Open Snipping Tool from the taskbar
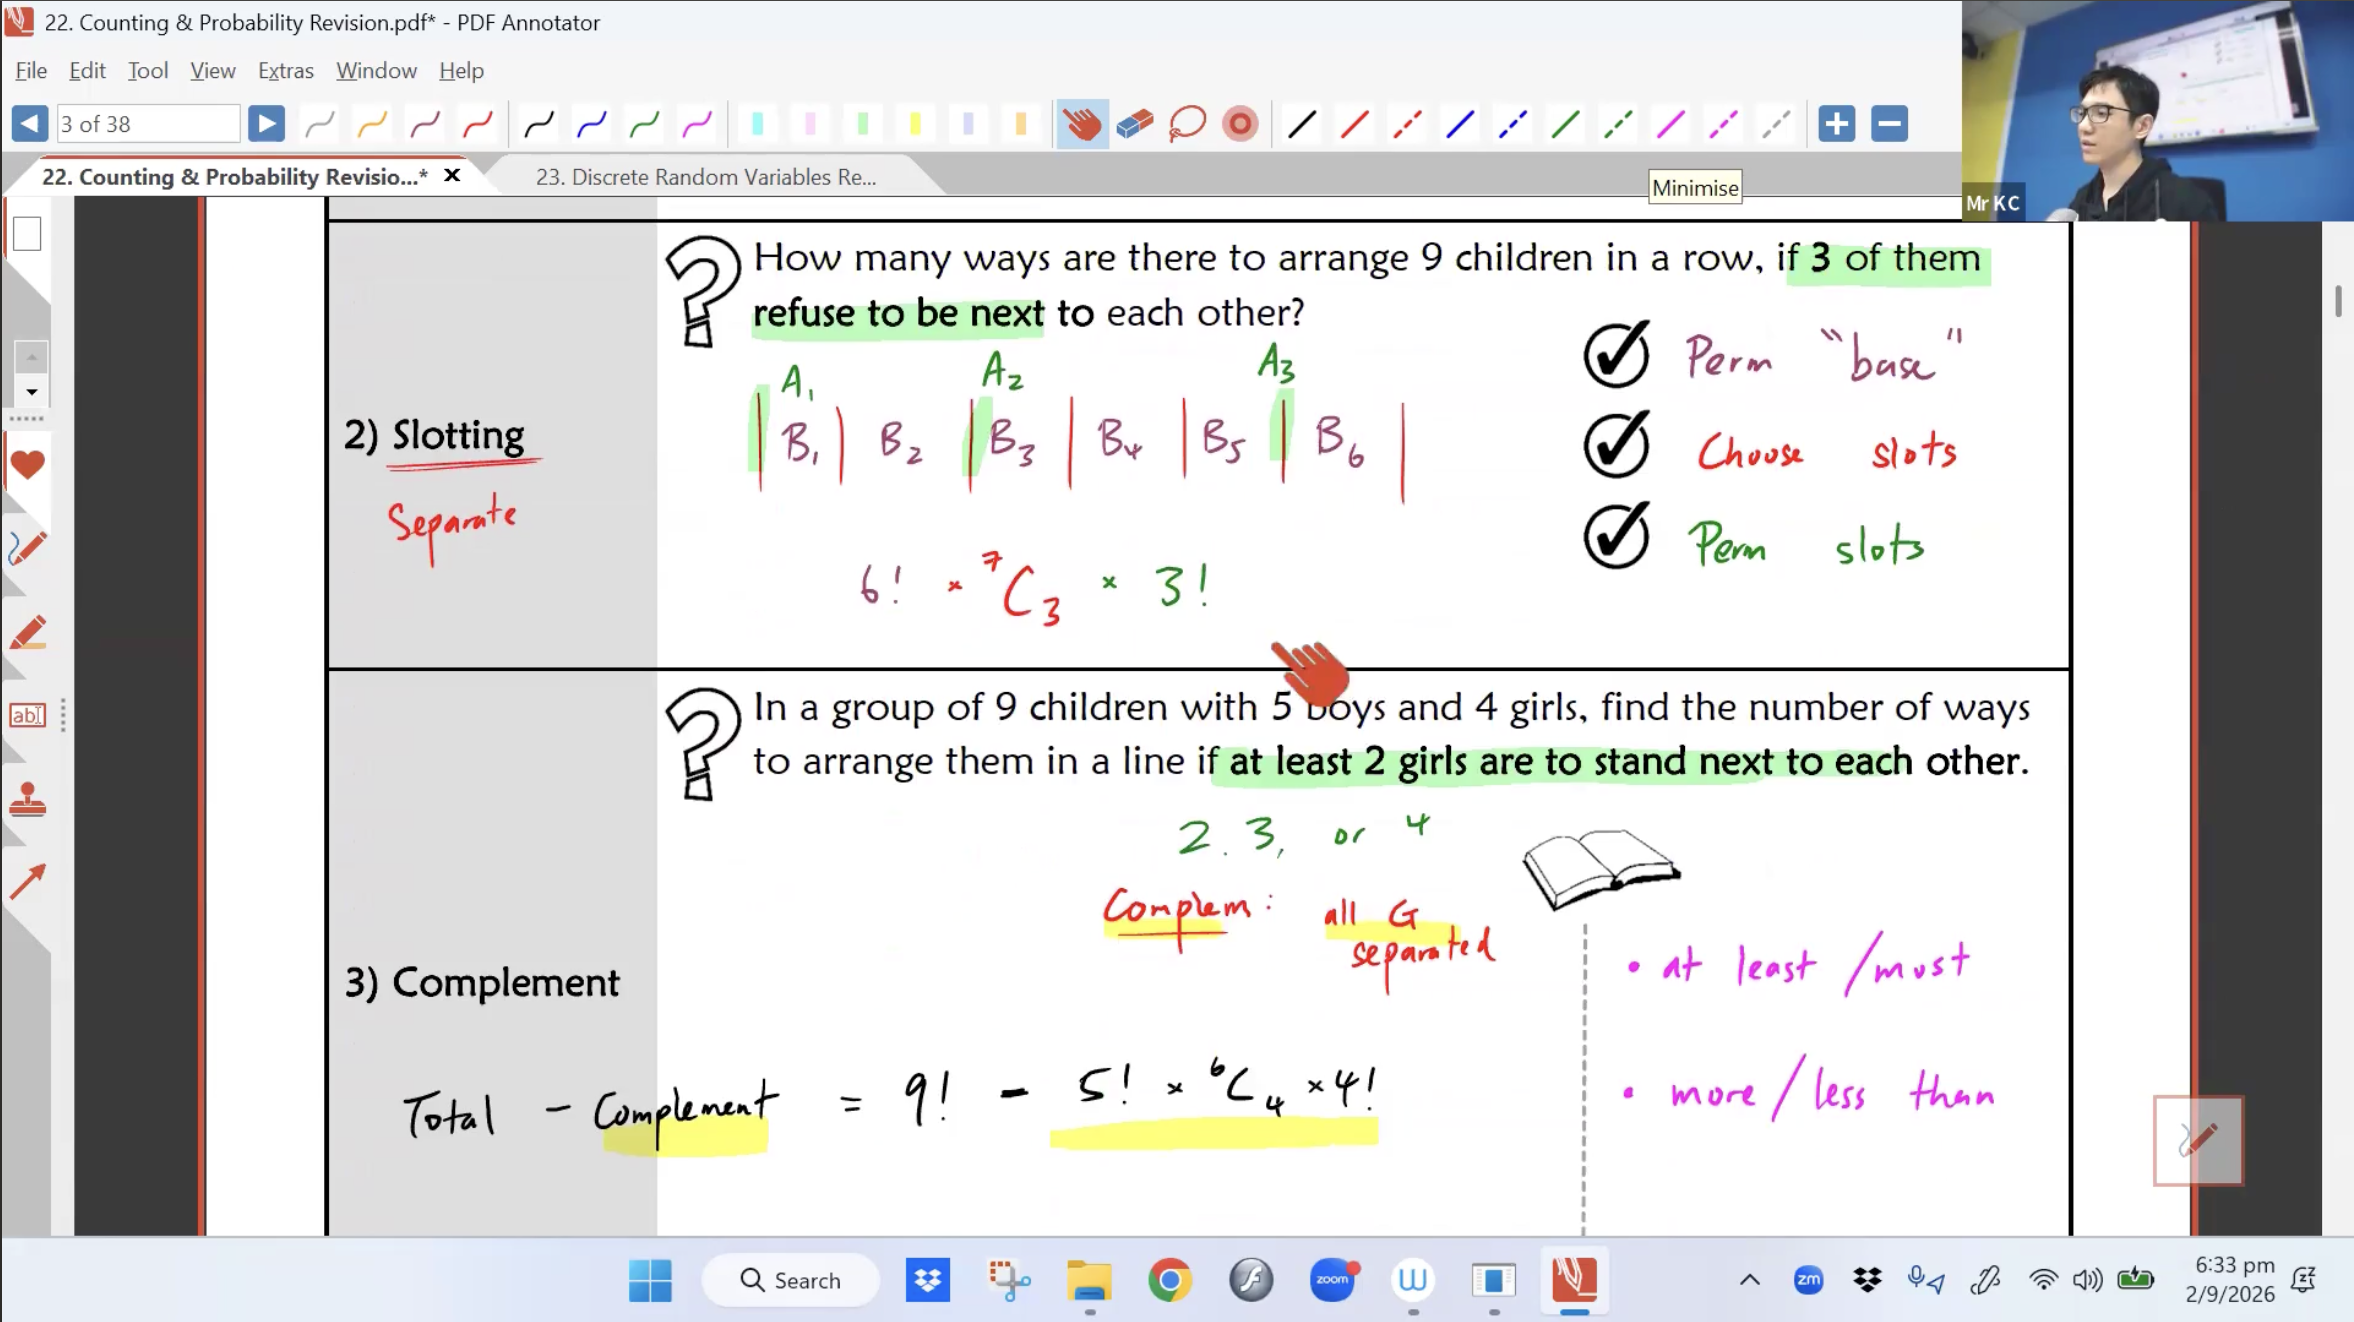The height and width of the screenshot is (1322, 2354). 1009,1280
